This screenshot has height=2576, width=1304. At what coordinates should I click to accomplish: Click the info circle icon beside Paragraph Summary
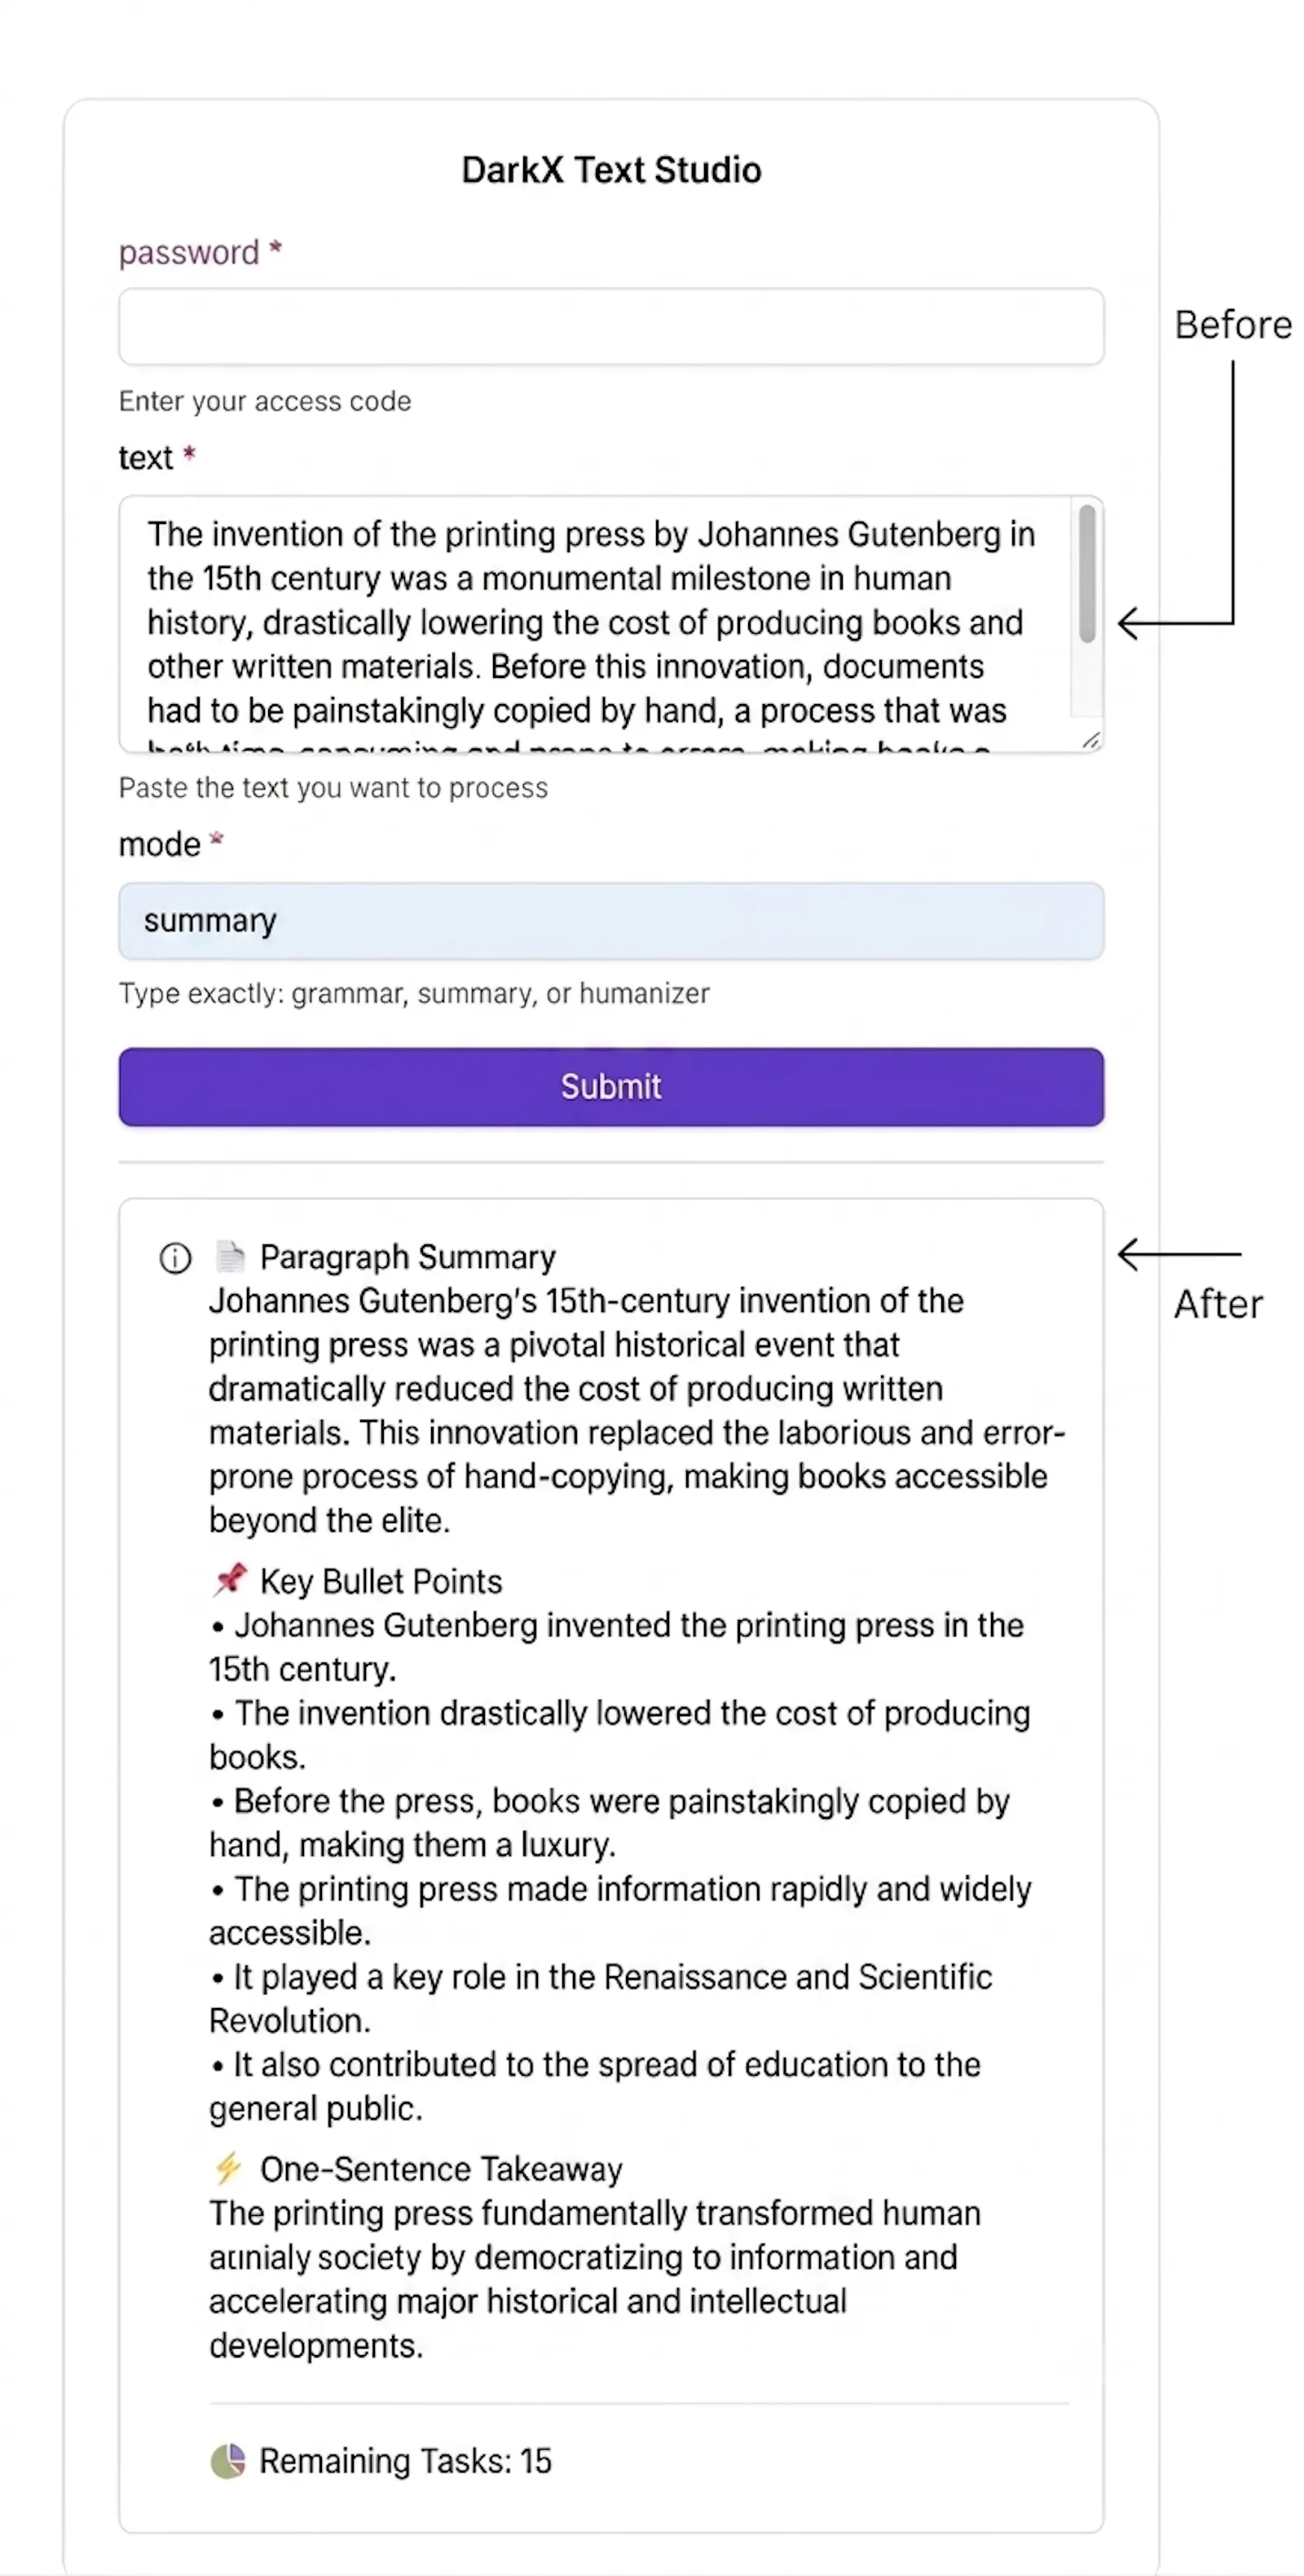[x=175, y=1257]
